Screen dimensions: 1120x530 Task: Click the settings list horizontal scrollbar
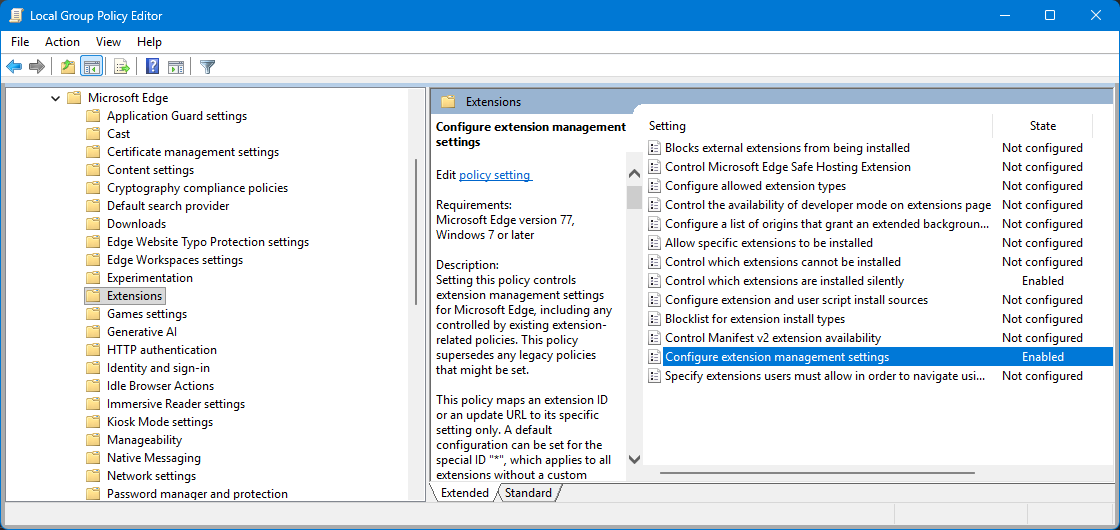817,472
